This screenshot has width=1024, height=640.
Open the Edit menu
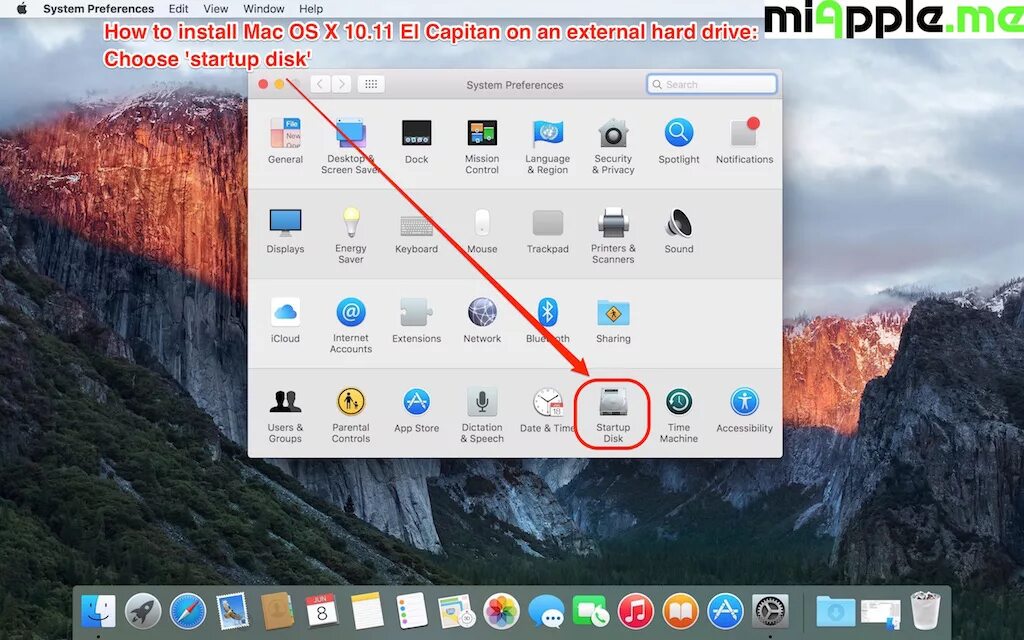click(178, 8)
